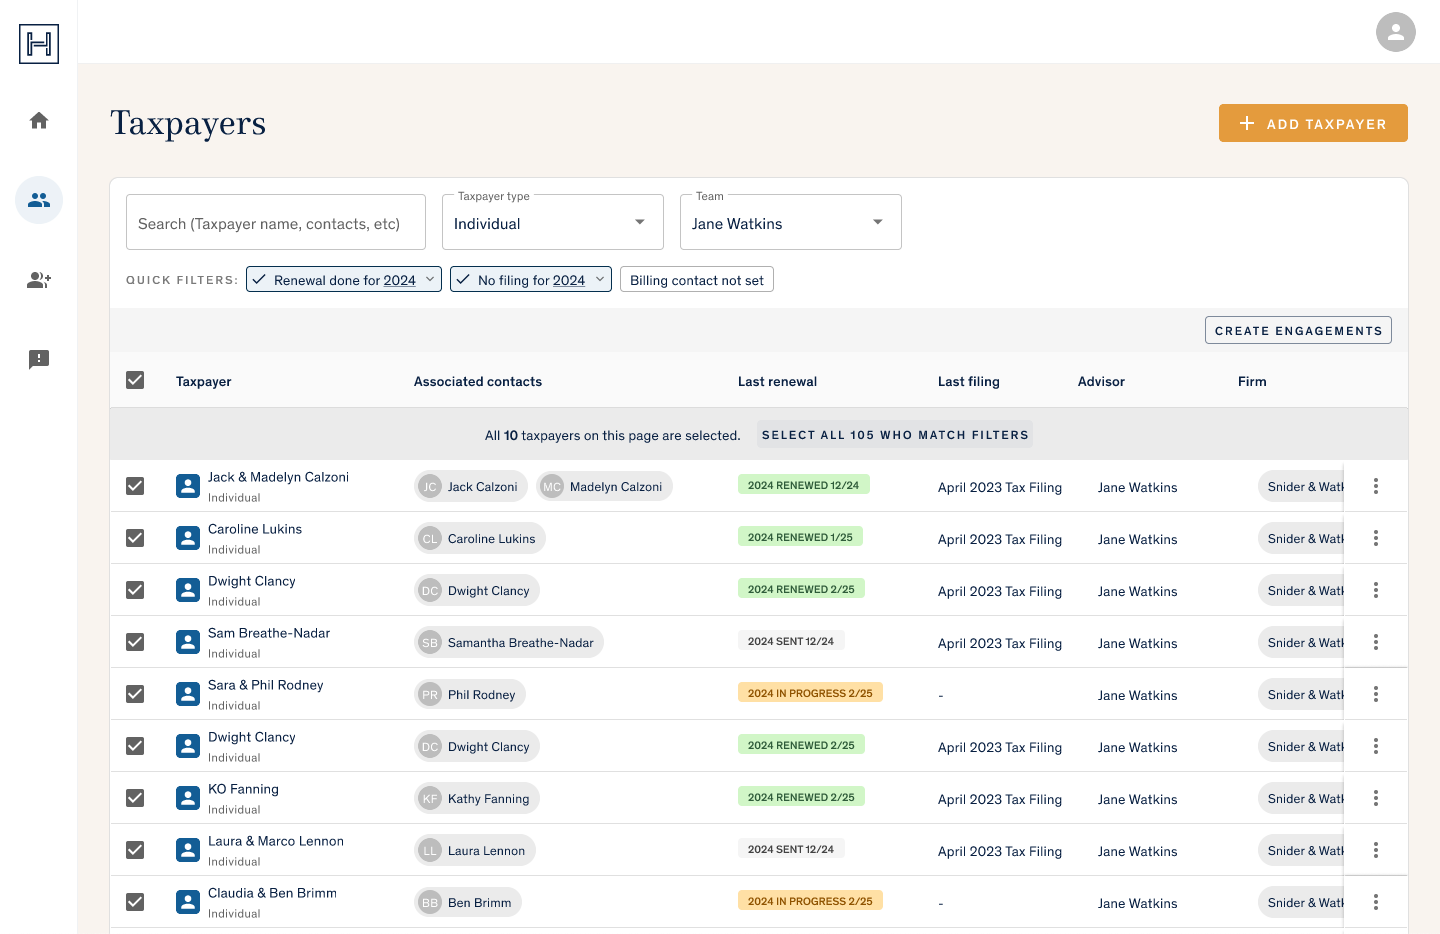Click person icon beside Caroline Lukins
Screen dimensions: 1440x934
pyautogui.click(x=188, y=538)
